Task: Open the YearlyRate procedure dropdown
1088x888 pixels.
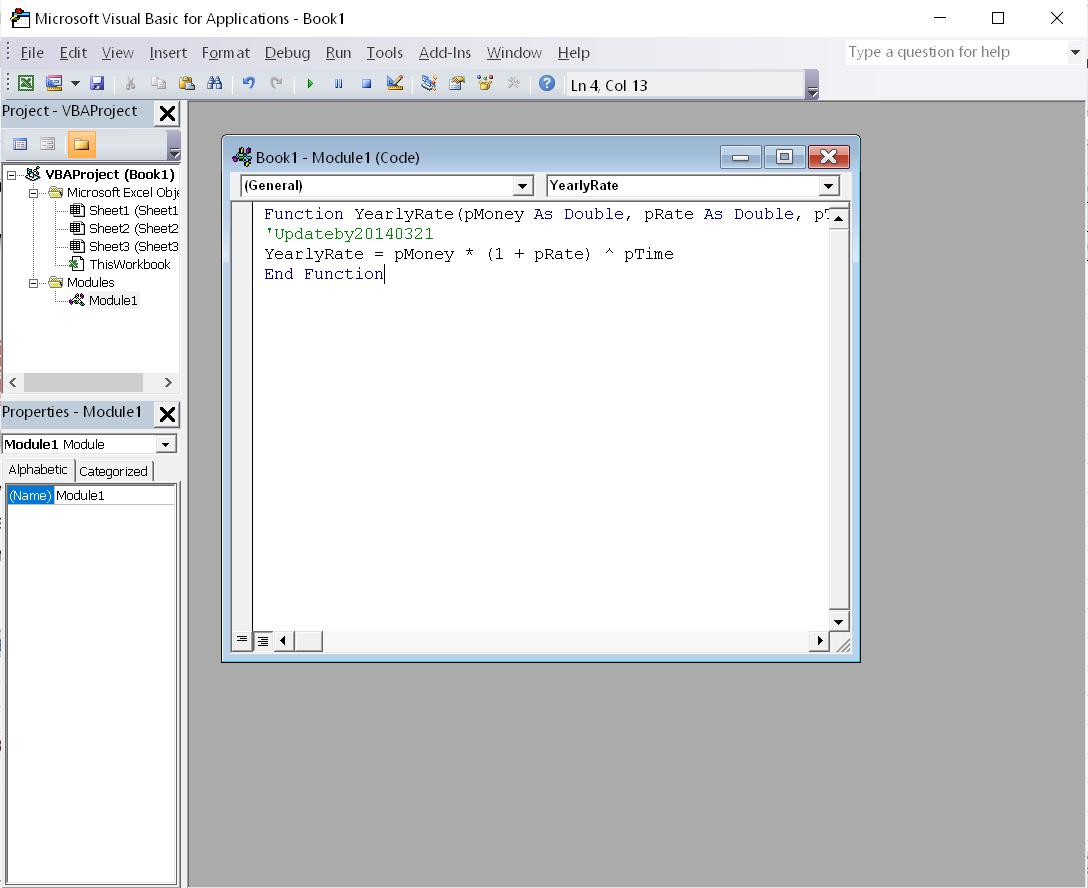Action: (828, 186)
